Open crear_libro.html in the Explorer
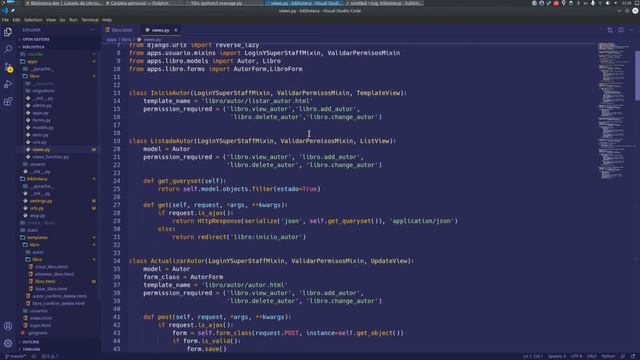Viewport: 640px width, 360px height. pos(51,267)
